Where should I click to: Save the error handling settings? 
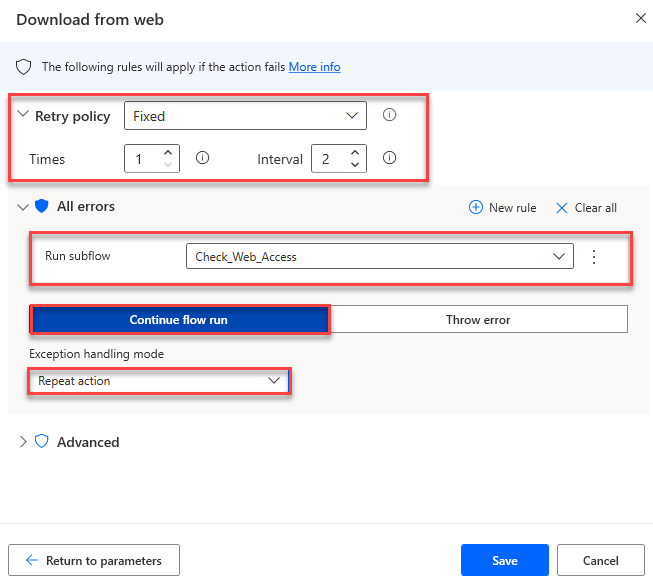point(505,560)
